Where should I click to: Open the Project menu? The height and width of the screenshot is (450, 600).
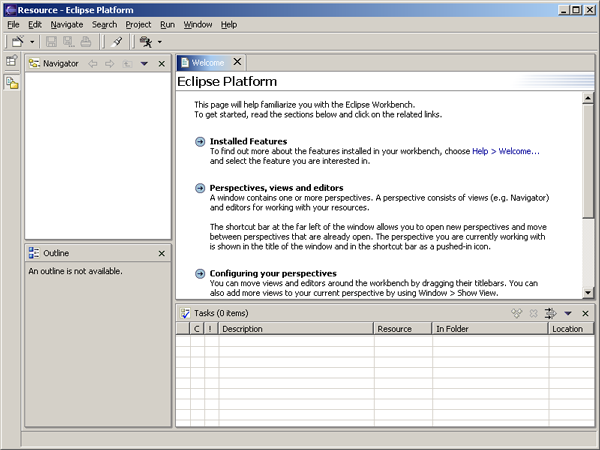(138, 24)
